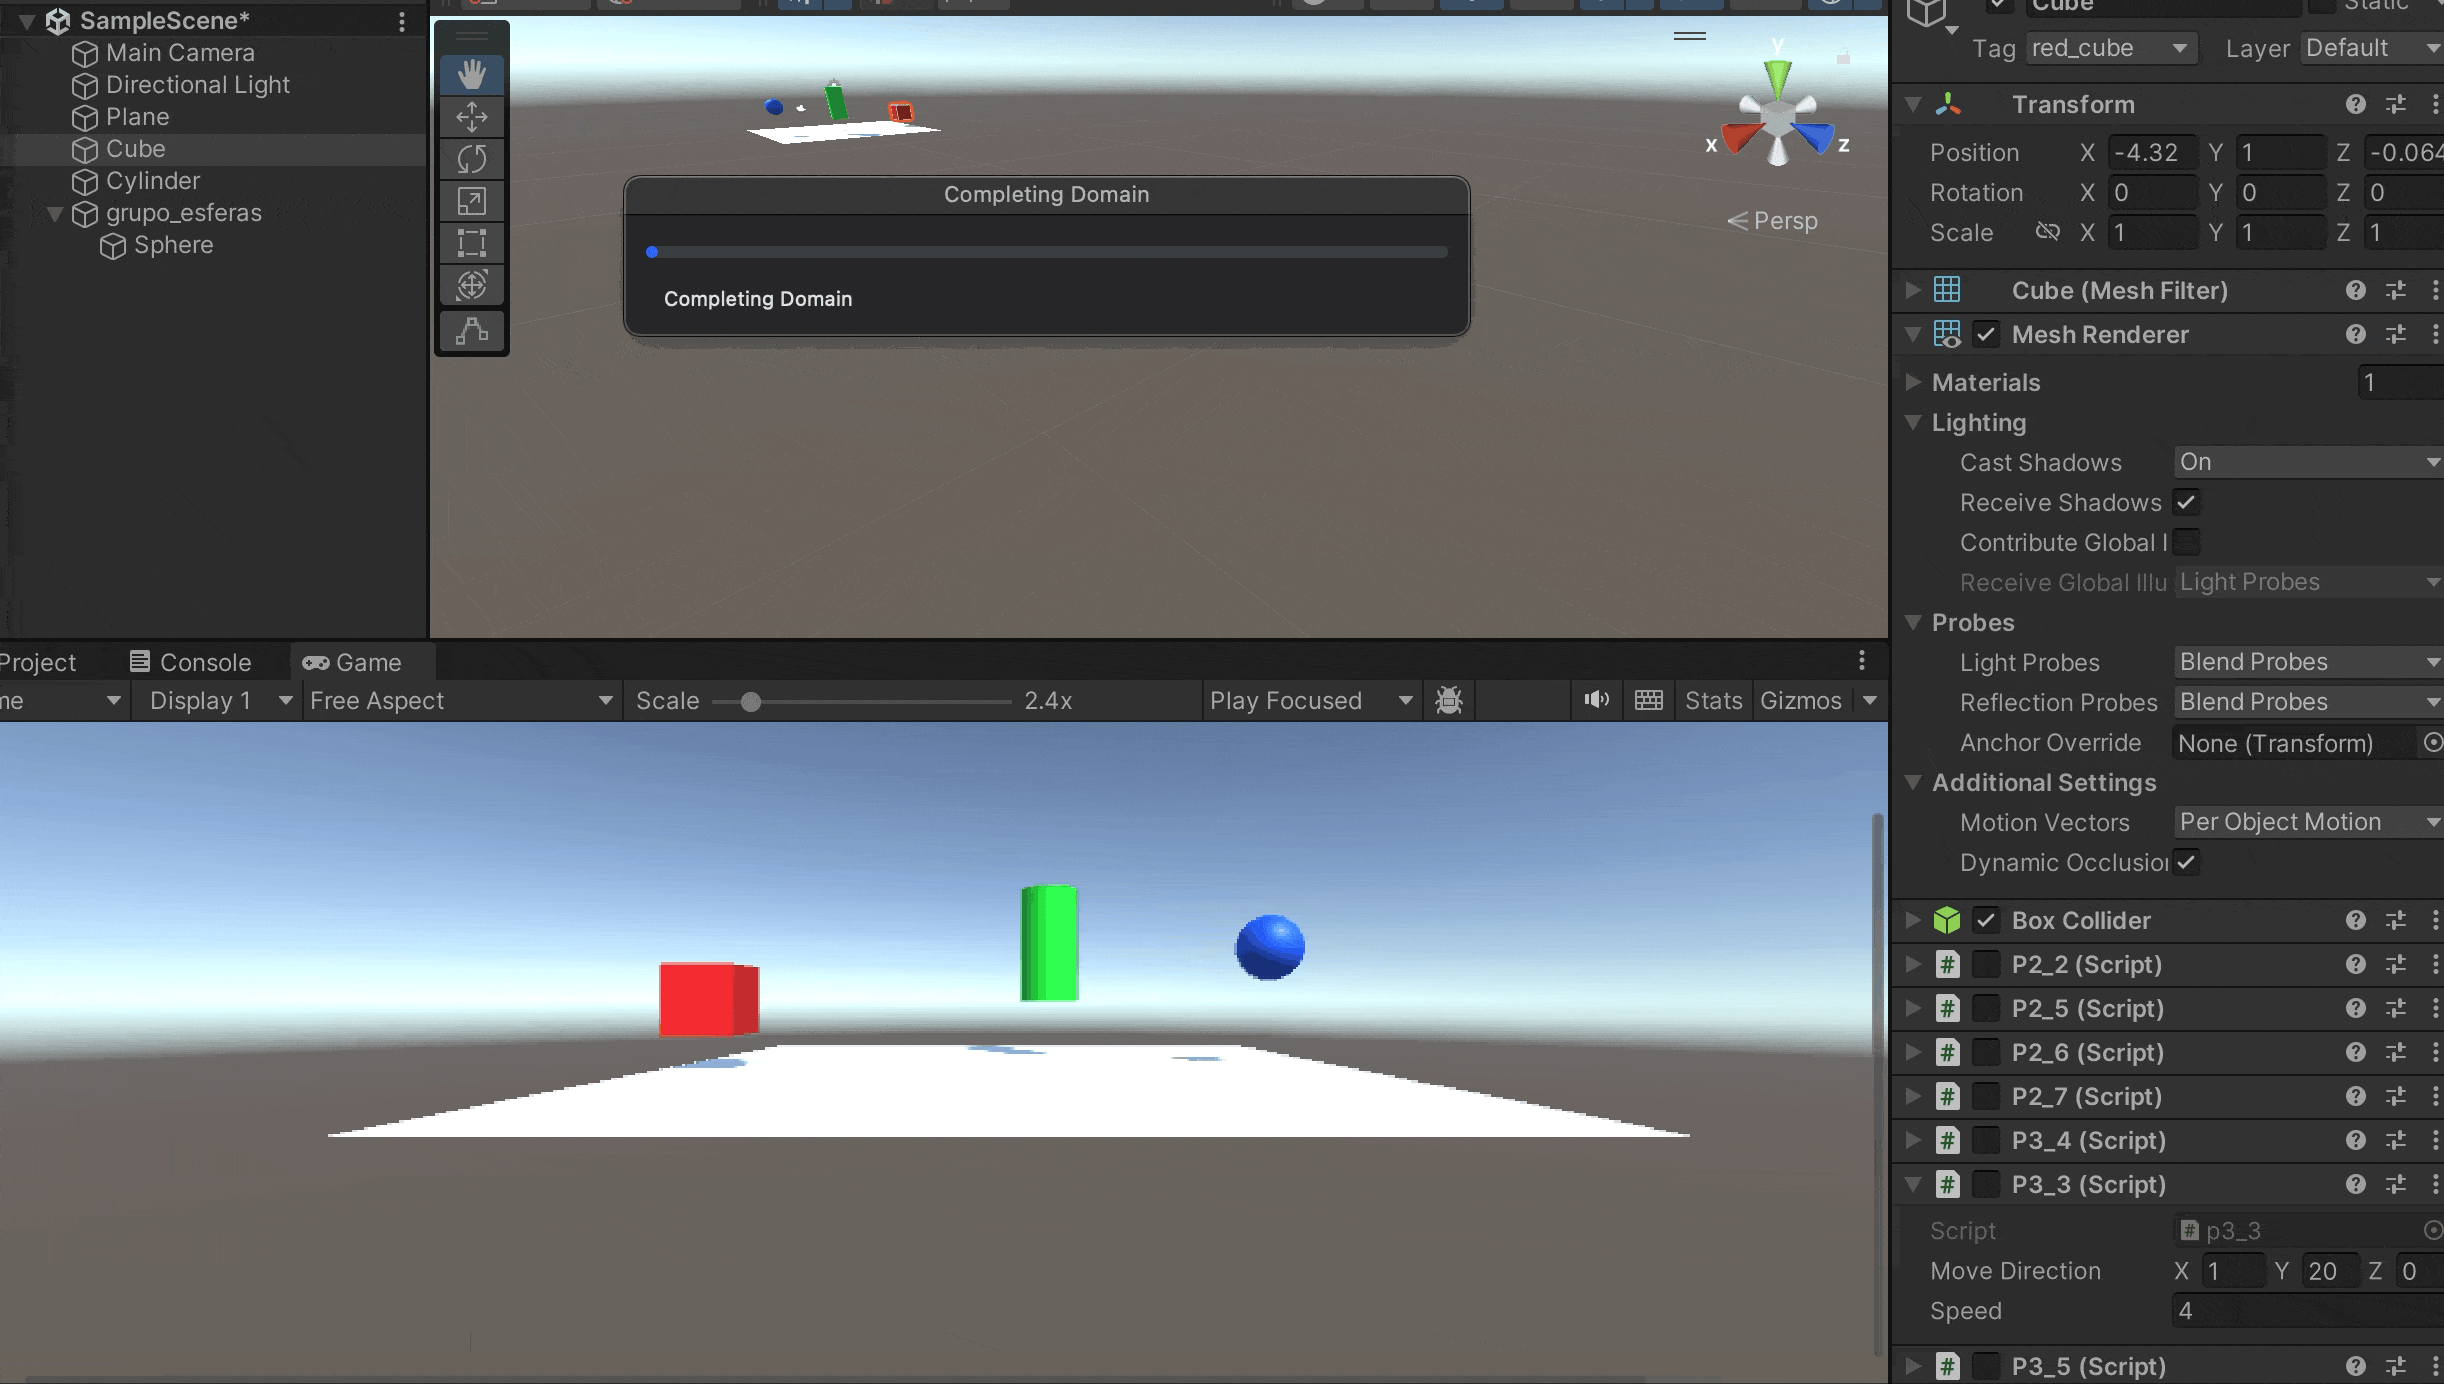The height and width of the screenshot is (1384, 2444).
Task: Click the Stats button
Action: [1713, 701]
